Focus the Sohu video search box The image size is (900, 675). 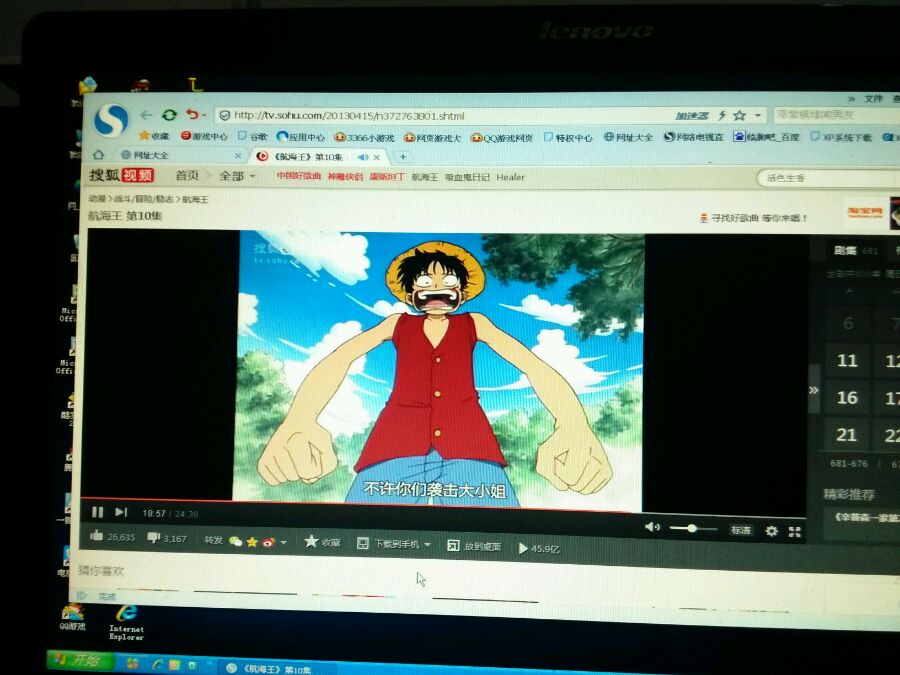[x=827, y=178]
